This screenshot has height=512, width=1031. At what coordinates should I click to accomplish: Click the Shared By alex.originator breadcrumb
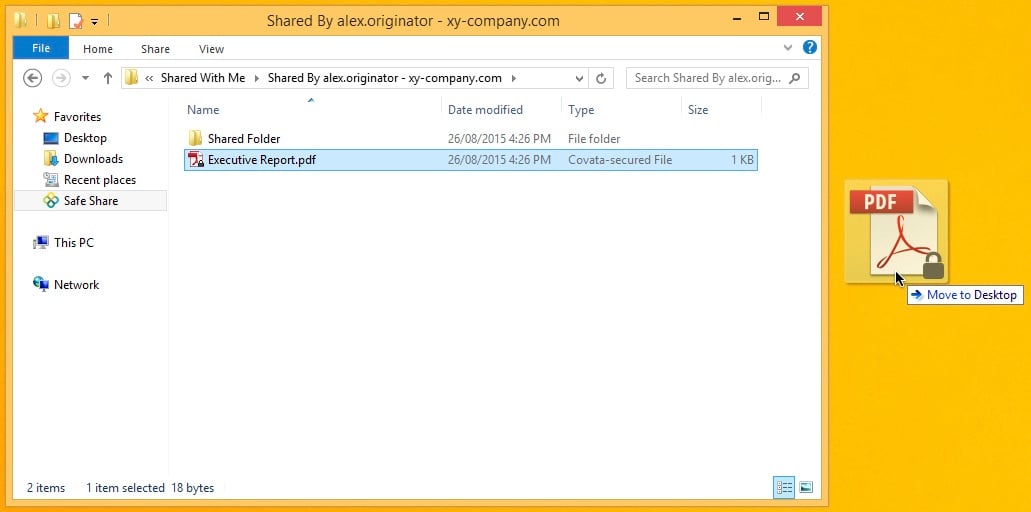coord(385,78)
